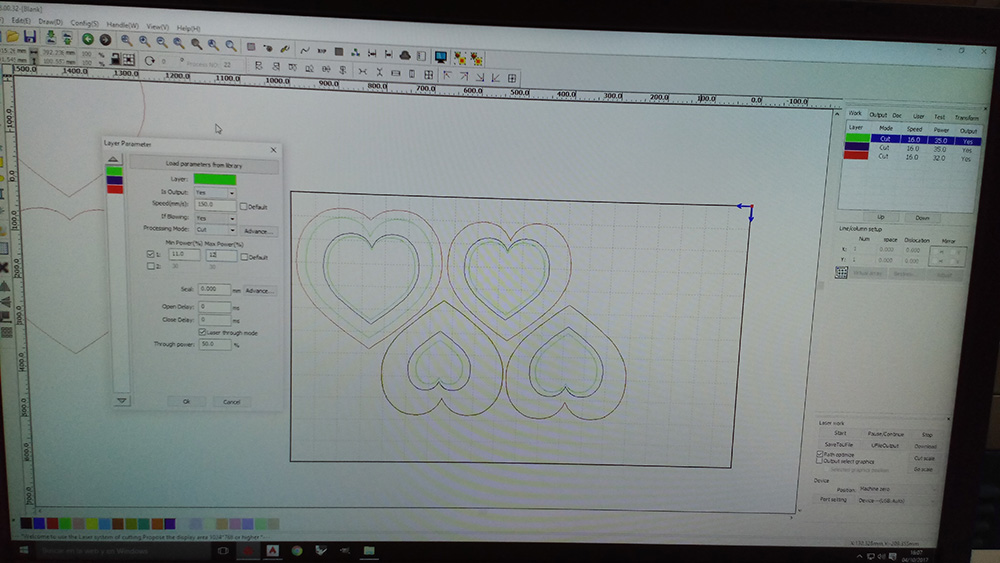Screen dimensions: 1000x563
Task: Open the Windows Start menu
Action: tap(24, 550)
